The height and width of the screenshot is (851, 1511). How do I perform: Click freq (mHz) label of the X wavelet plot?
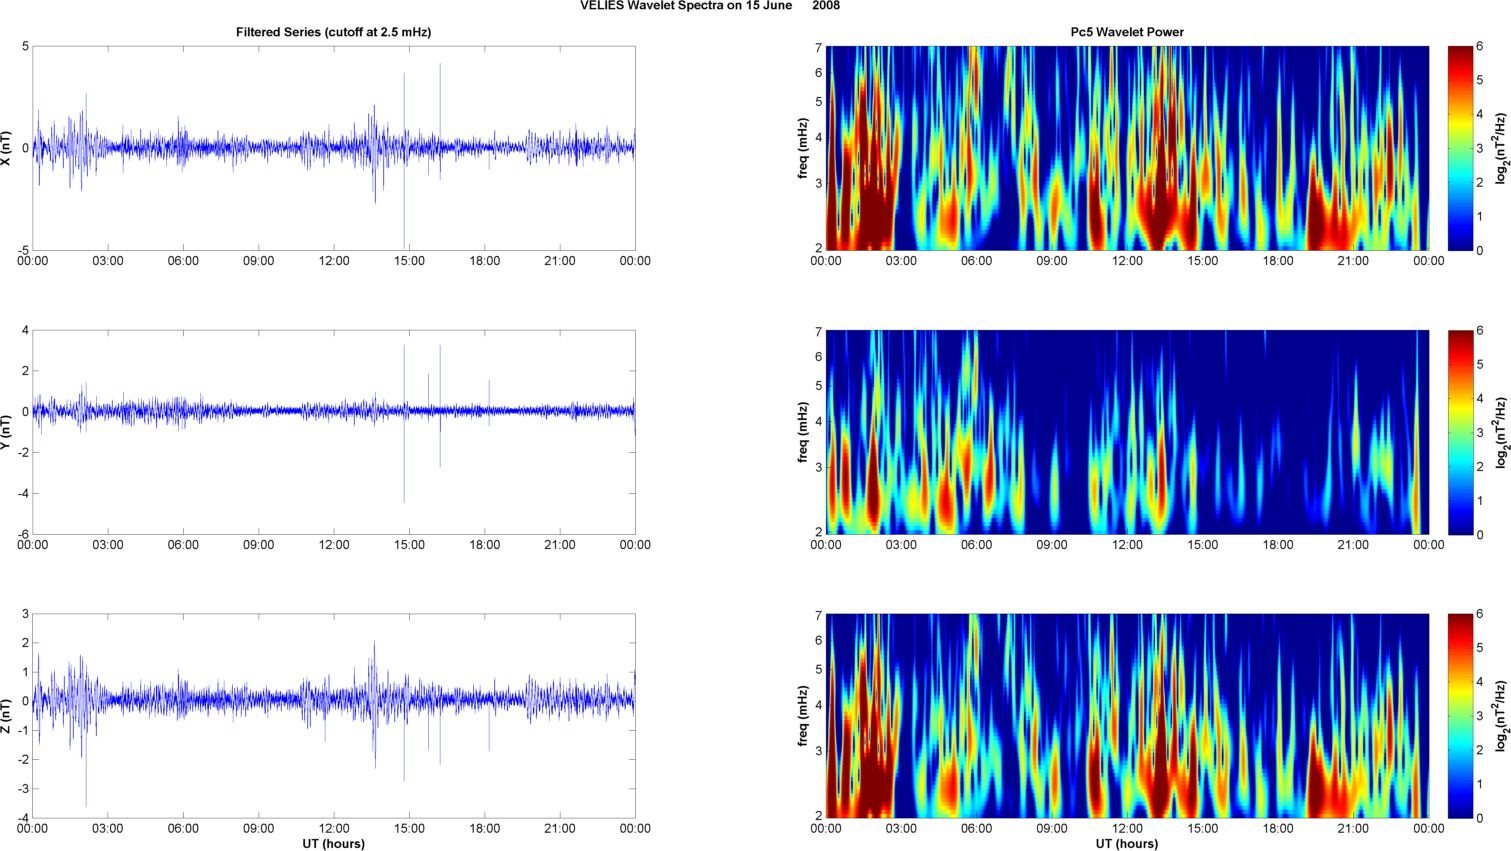click(803, 148)
